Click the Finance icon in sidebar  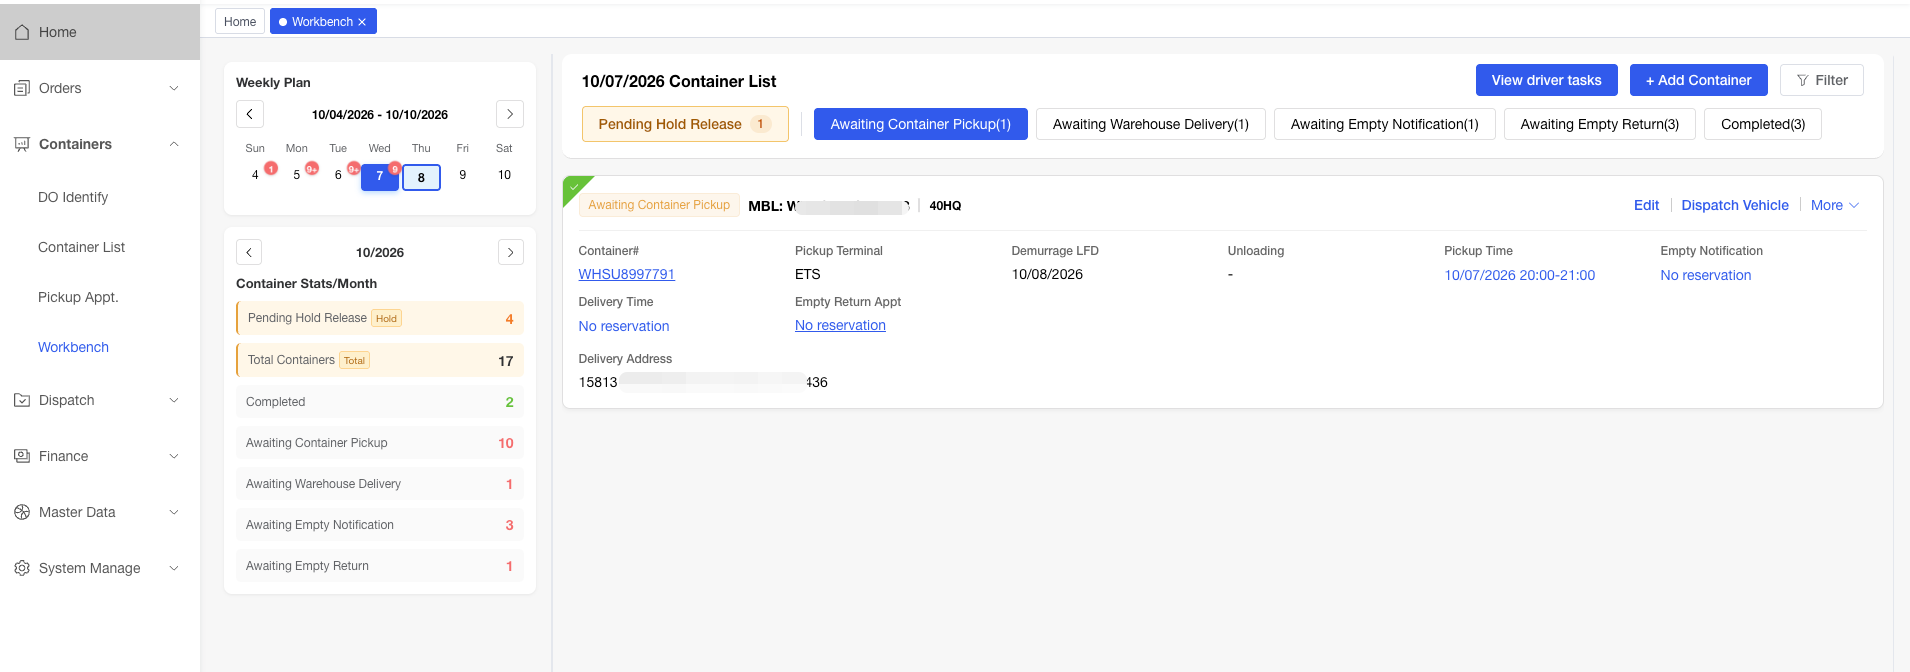pyautogui.click(x=22, y=456)
